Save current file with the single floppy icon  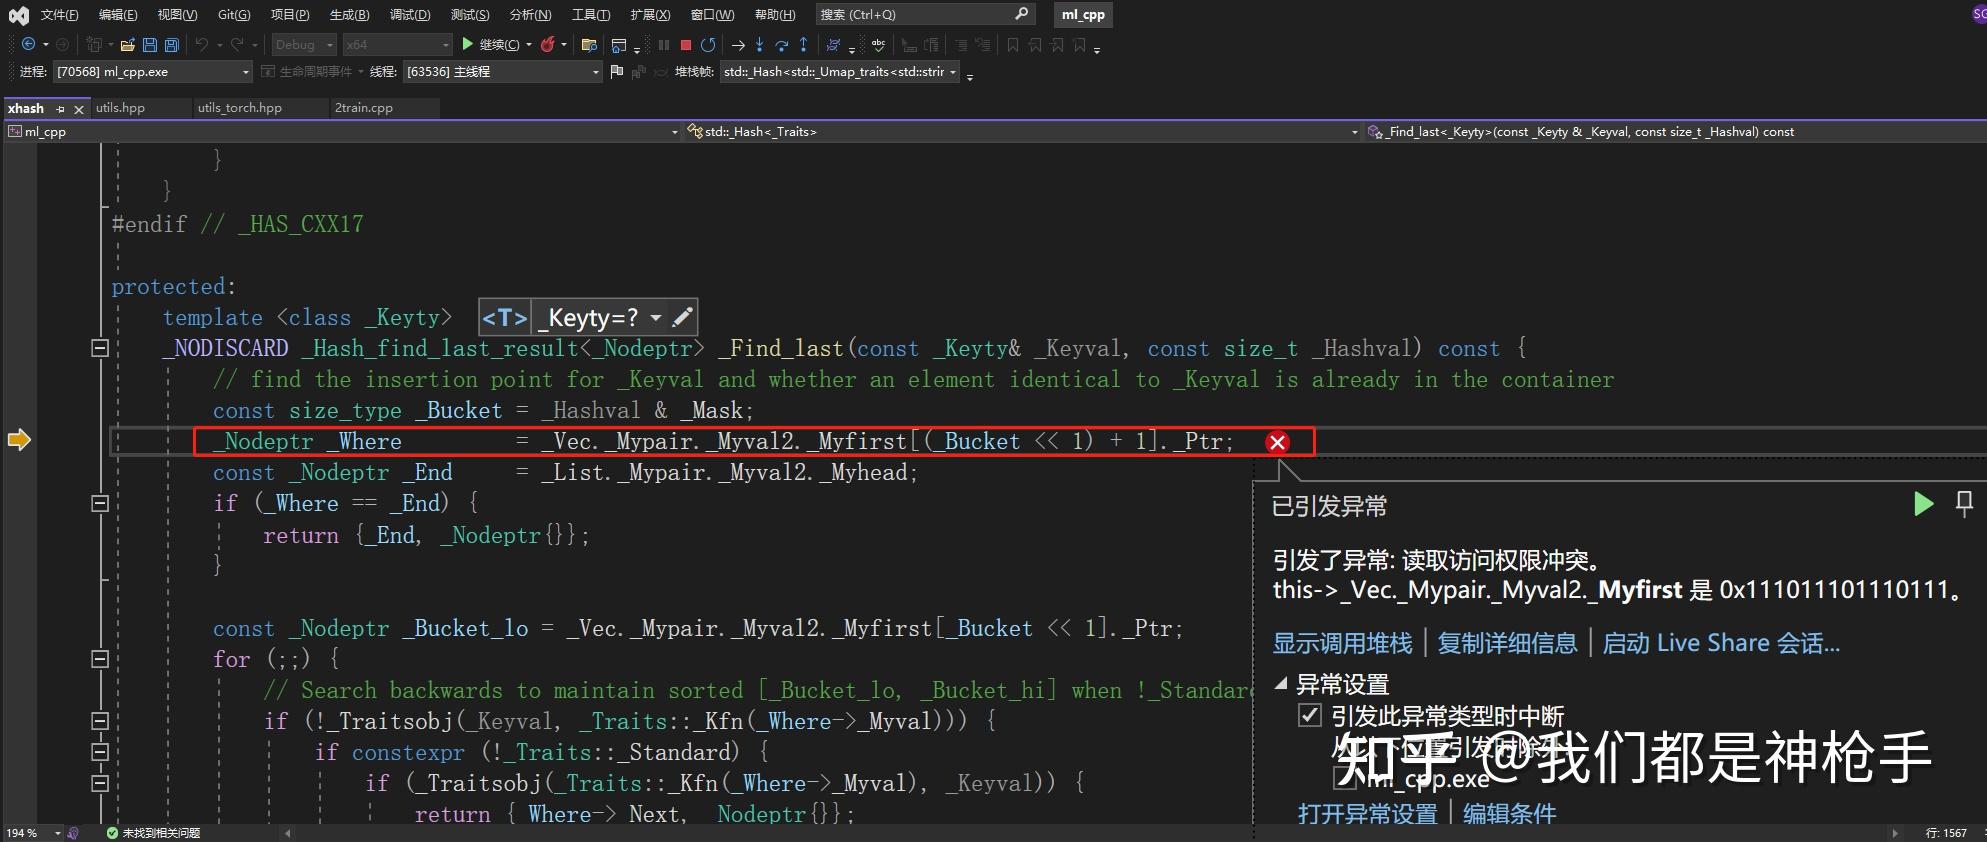[150, 45]
